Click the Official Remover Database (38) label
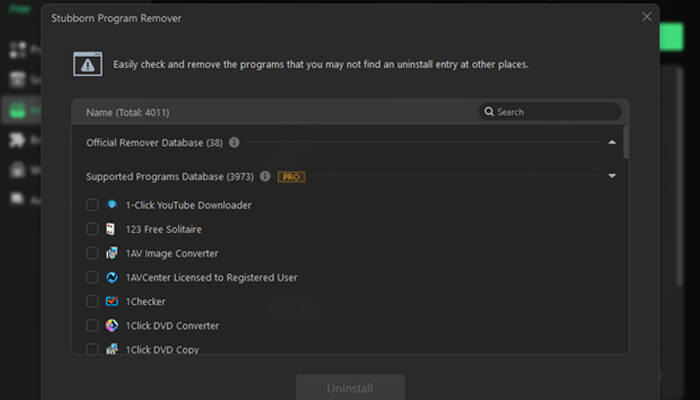Screen dimensions: 700x400 click(x=154, y=143)
